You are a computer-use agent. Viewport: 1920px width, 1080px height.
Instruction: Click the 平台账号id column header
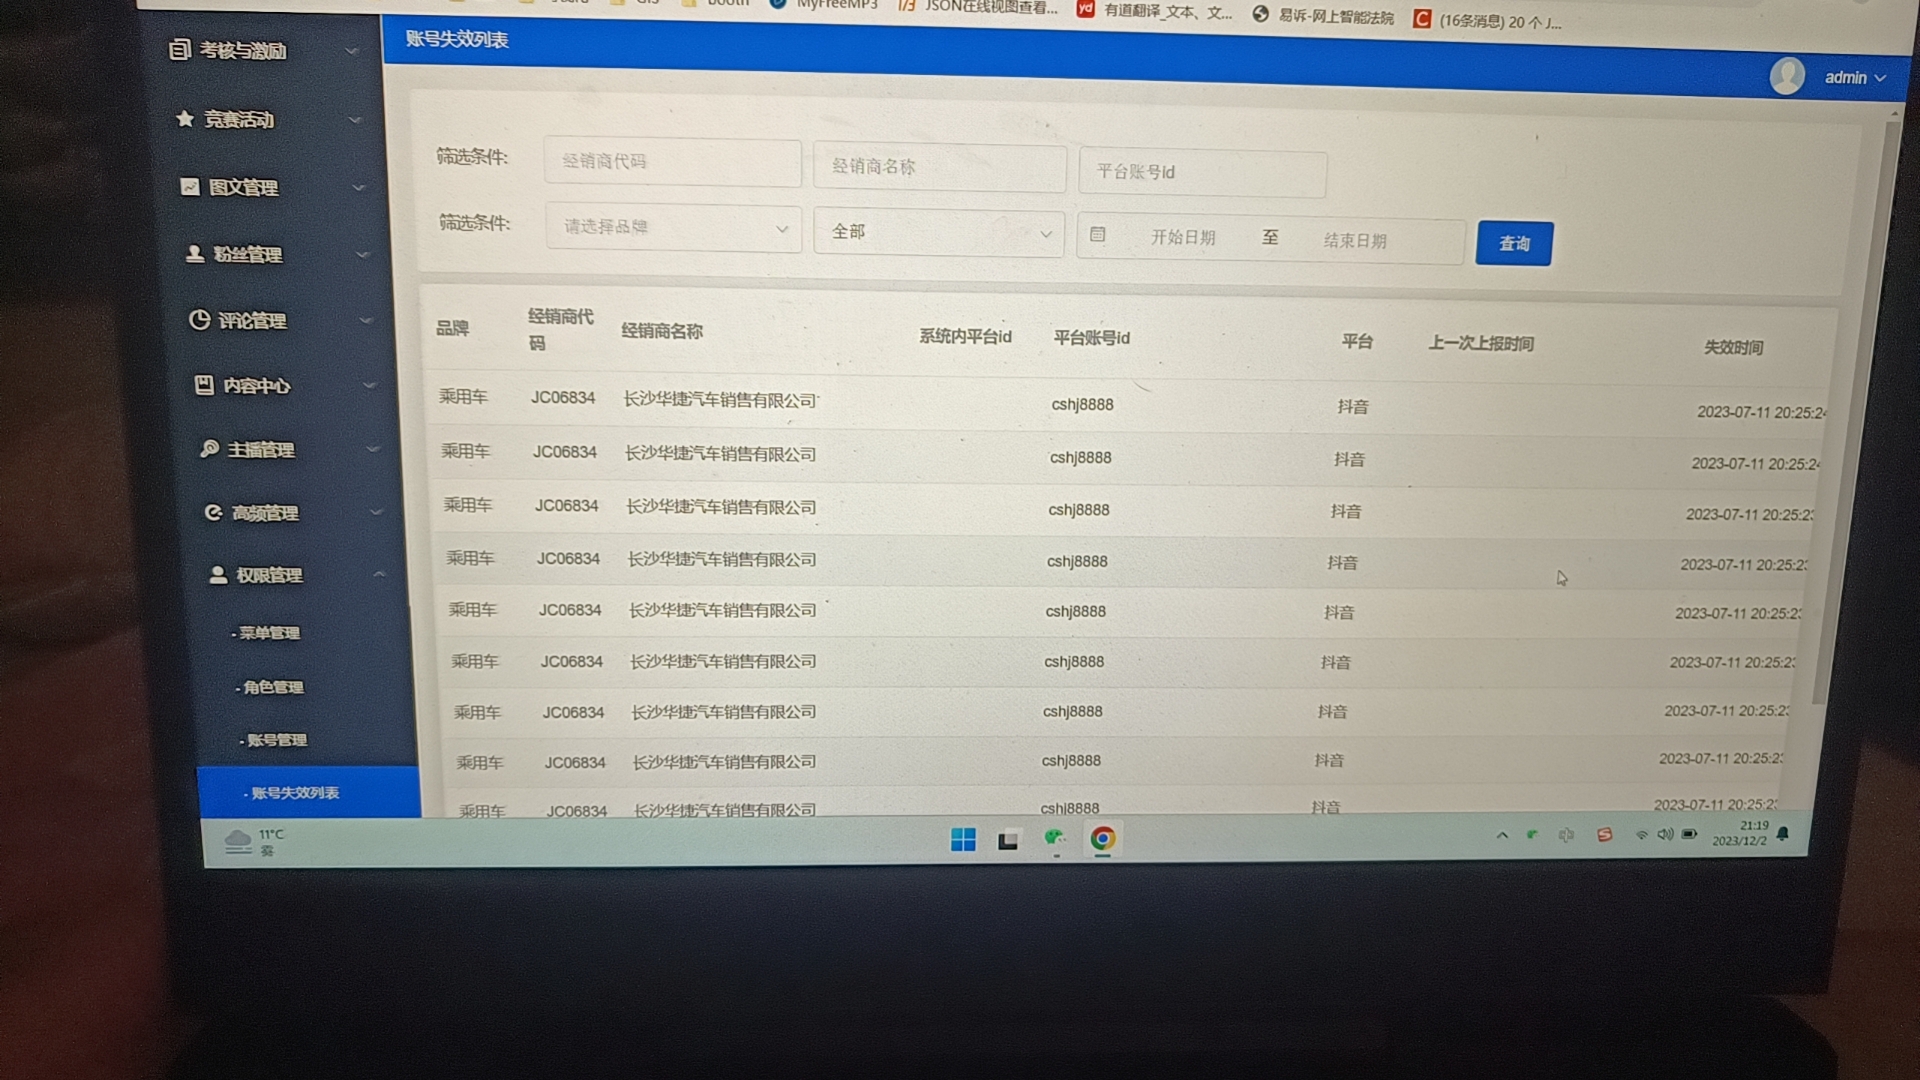pyautogui.click(x=1091, y=338)
